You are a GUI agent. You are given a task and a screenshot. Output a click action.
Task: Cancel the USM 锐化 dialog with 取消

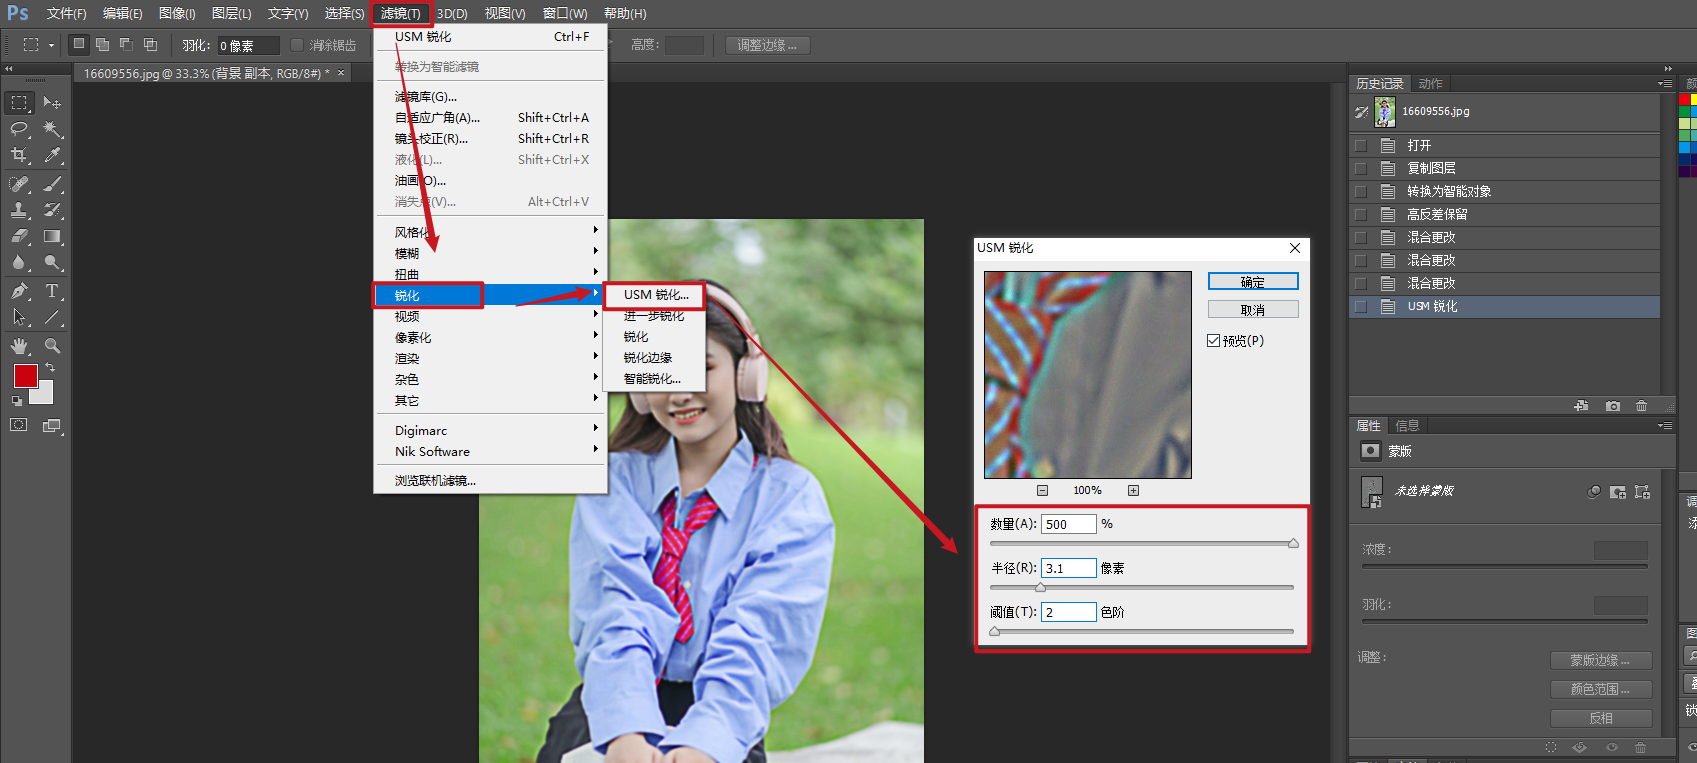[x=1253, y=310]
